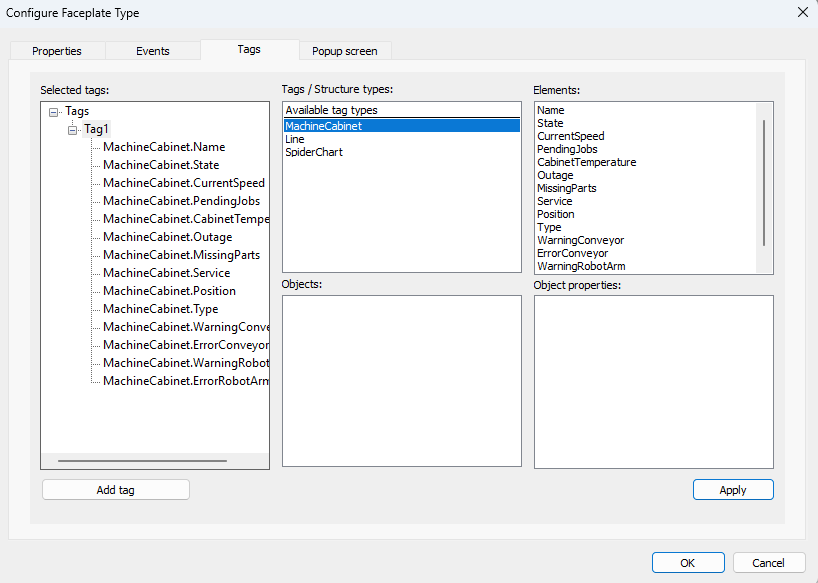Confirm the dialog with OK
Viewport: 818px width, 583px height.
(687, 563)
